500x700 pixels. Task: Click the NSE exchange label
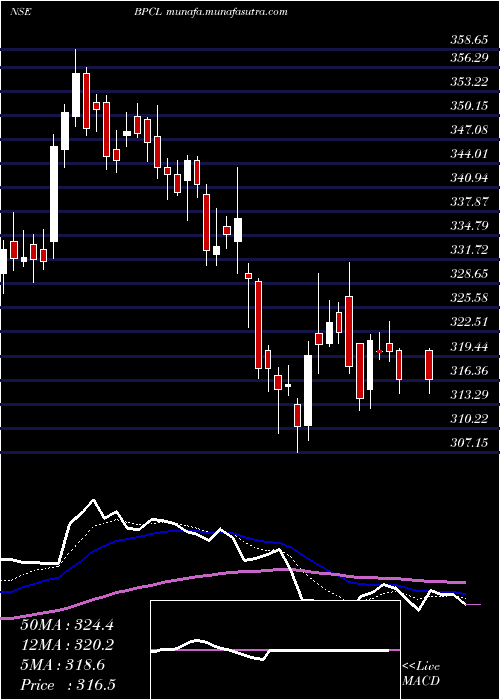[x=20, y=12]
